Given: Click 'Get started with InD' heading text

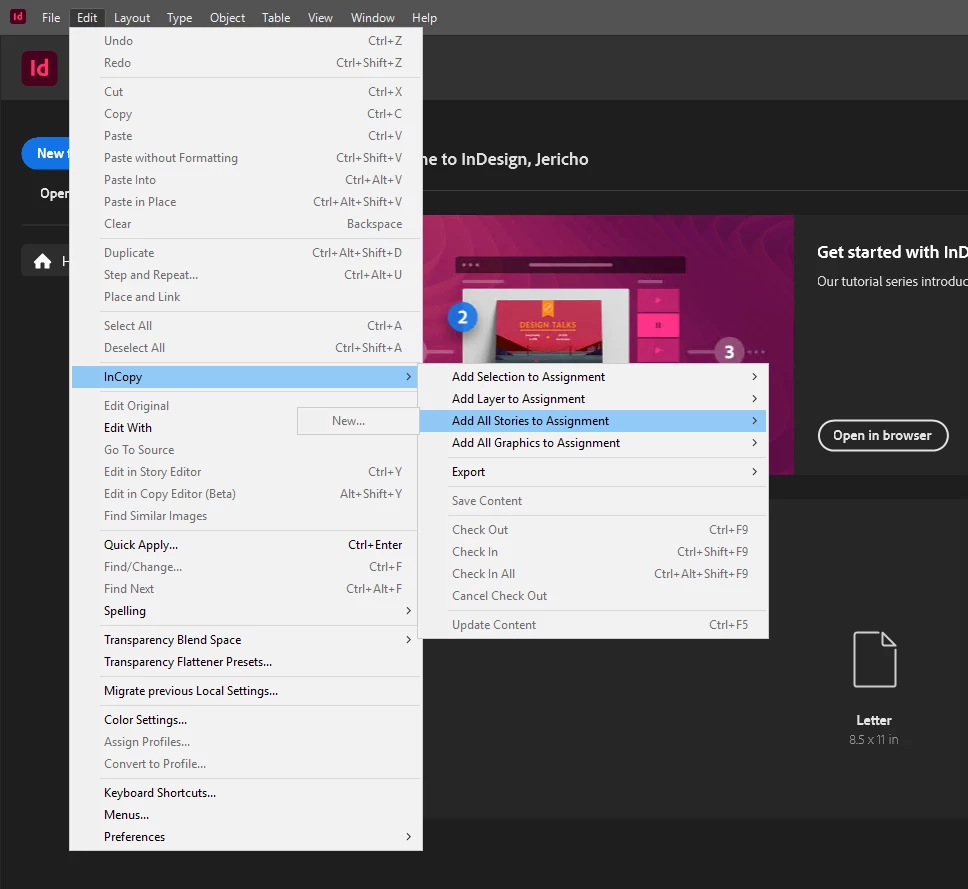Looking at the screenshot, I should (x=892, y=252).
